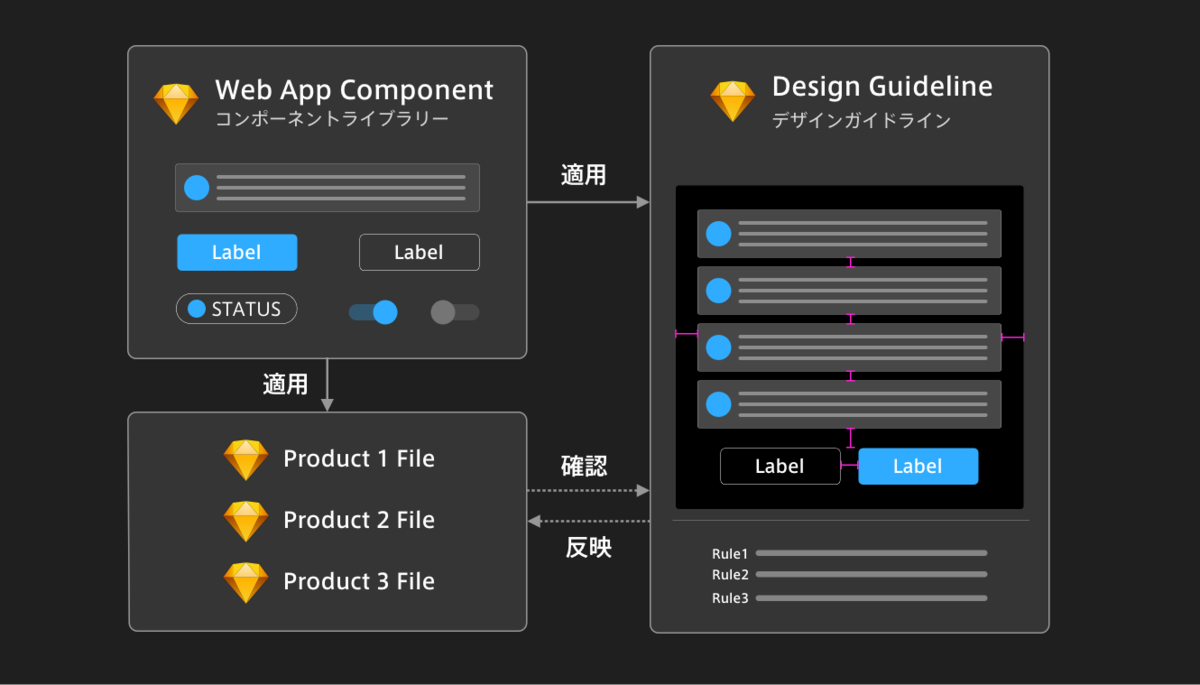Click the 確認 label above the dotted arrow
Image resolution: width=1200 pixels, height=685 pixels.
(584, 466)
